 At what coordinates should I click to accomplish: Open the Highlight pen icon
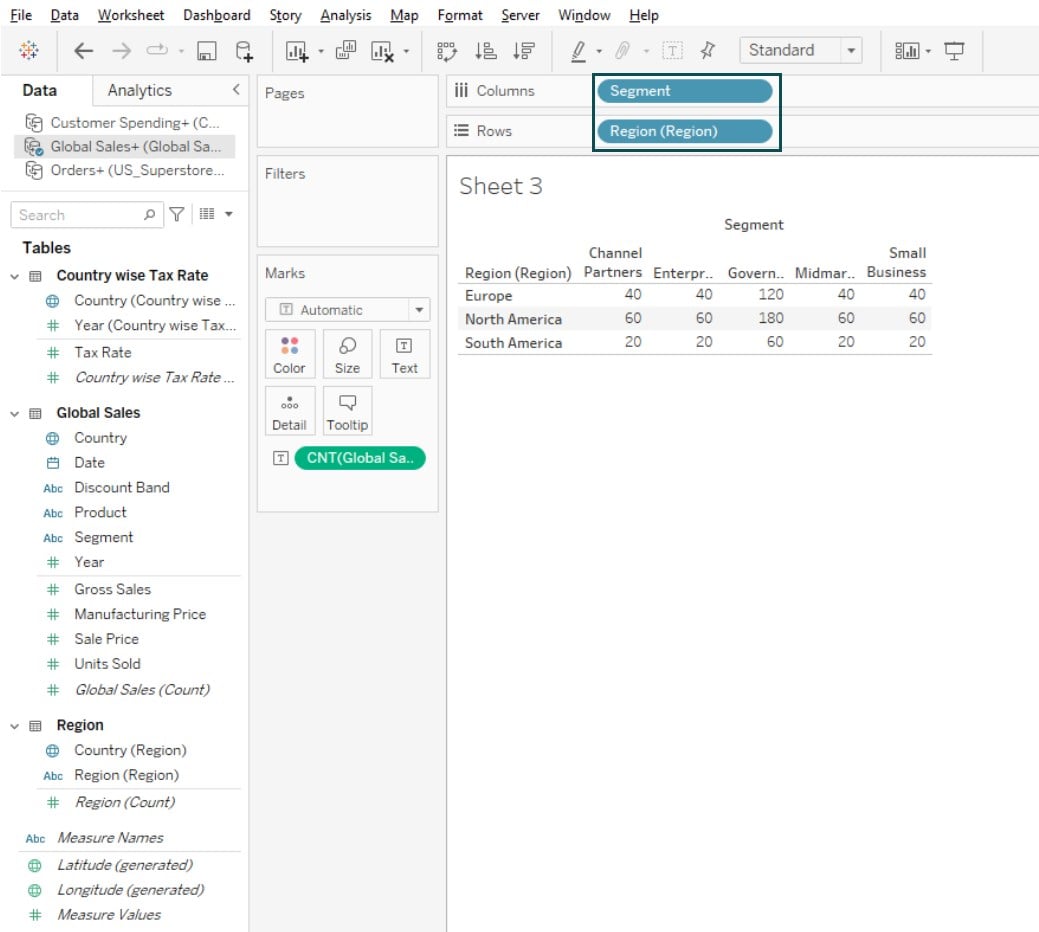coord(578,49)
